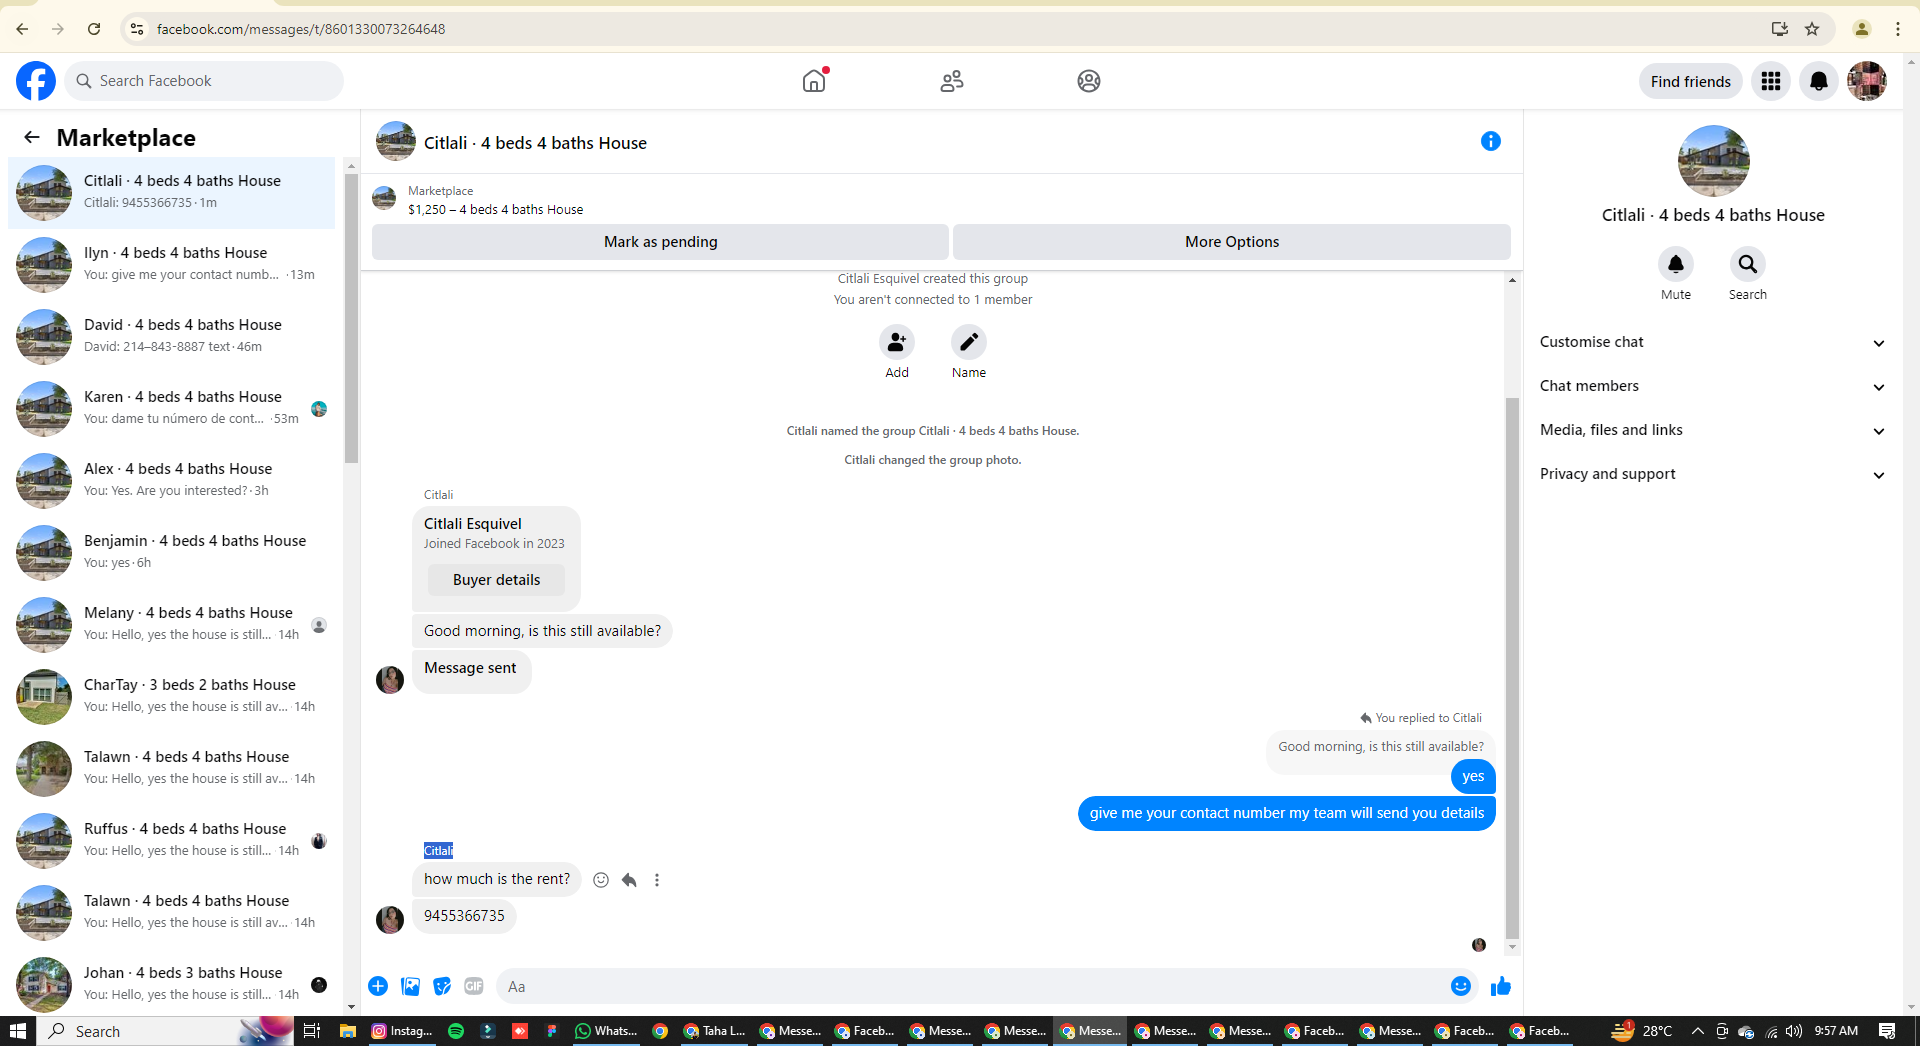Reply to the 'how much is the rent?' message
The height and width of the screenshot is (1046, 1920).
pos(629,880)
